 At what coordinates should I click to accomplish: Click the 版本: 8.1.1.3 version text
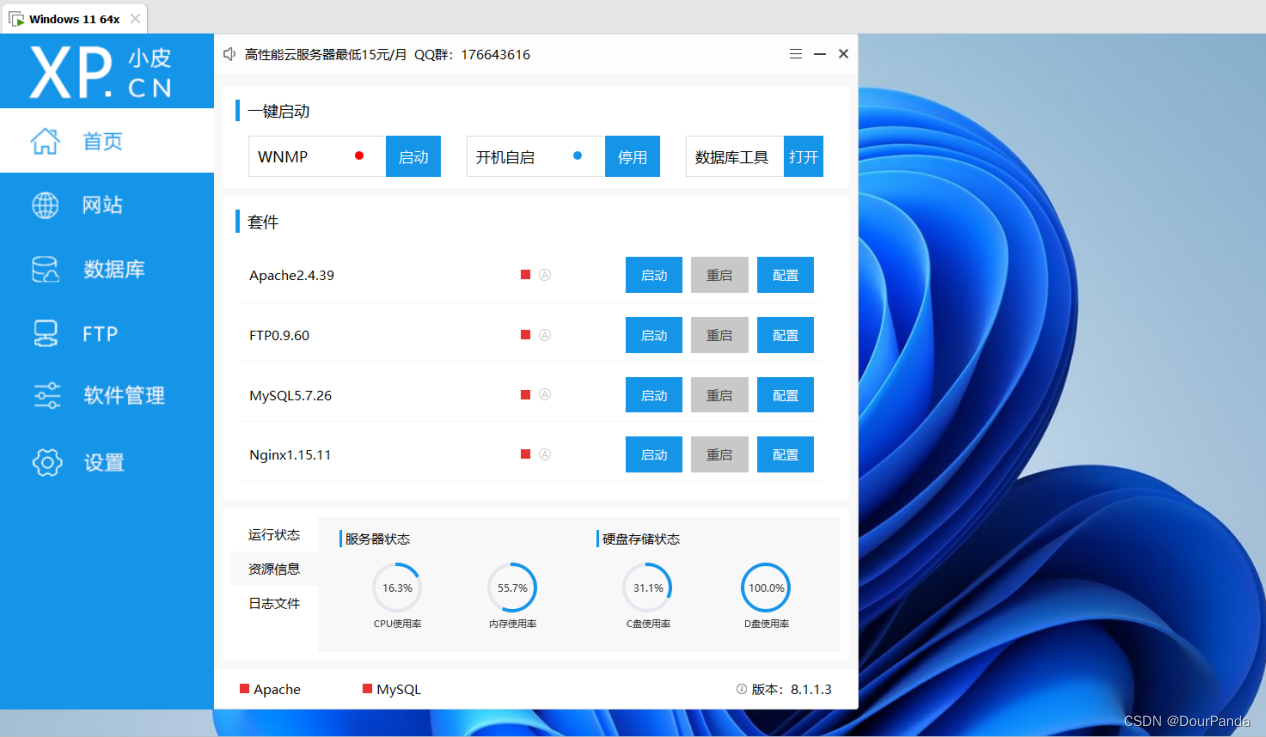[x=791, y=689]
